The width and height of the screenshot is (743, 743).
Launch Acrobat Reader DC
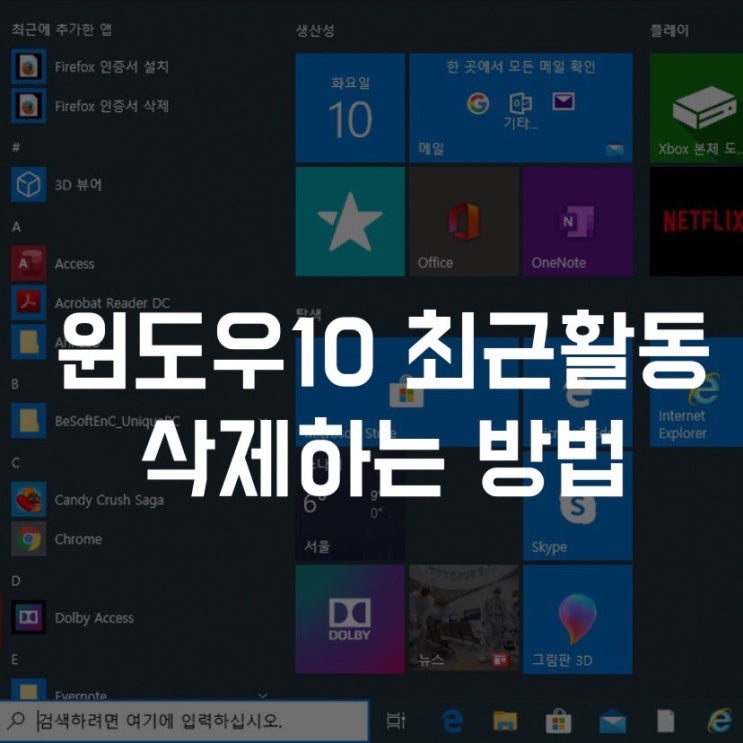coord(91,302)
